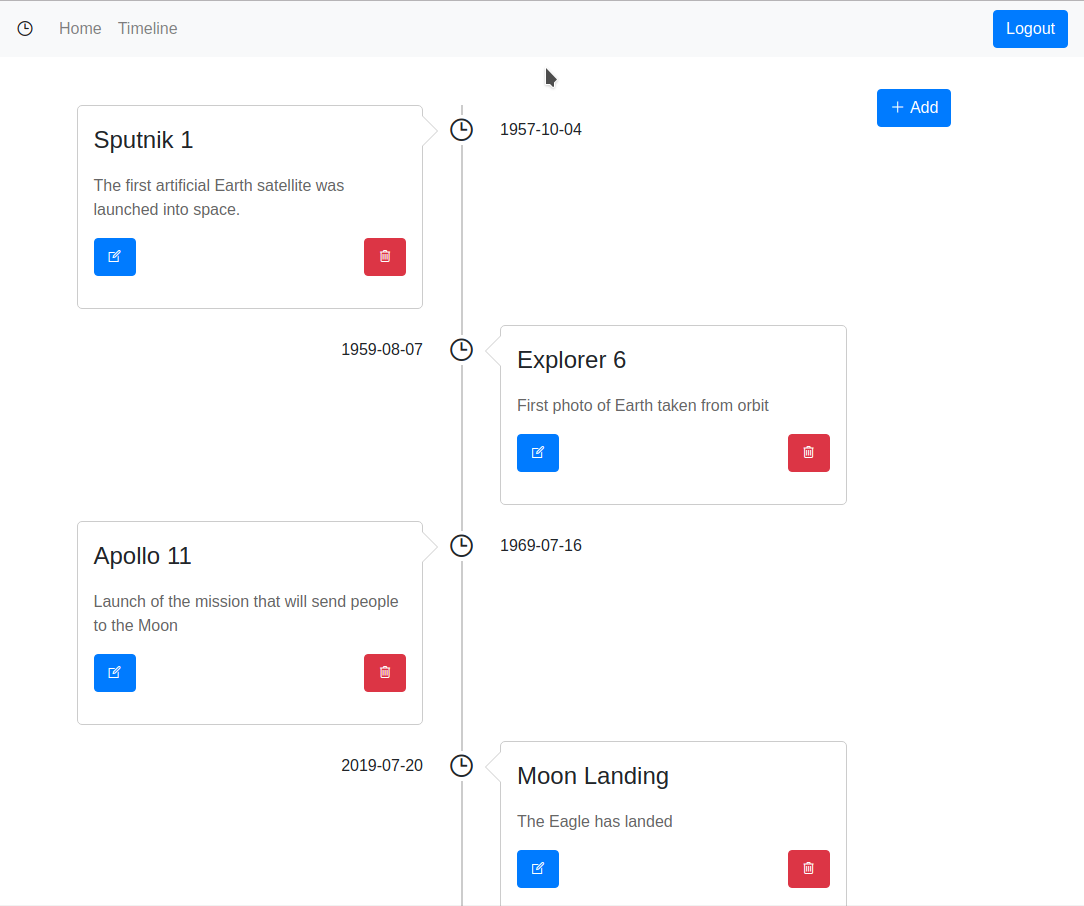Click the 1957-10-04 clock marker
Image resolution: width=1084 pixels, height=906 pixels.
pos(461,130)
